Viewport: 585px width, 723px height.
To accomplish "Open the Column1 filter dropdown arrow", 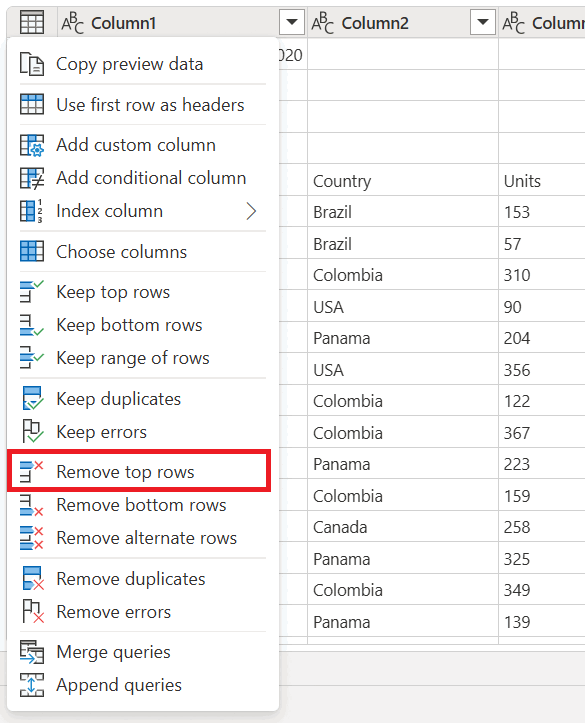I will pyautogui.click(x=292, y=22).
